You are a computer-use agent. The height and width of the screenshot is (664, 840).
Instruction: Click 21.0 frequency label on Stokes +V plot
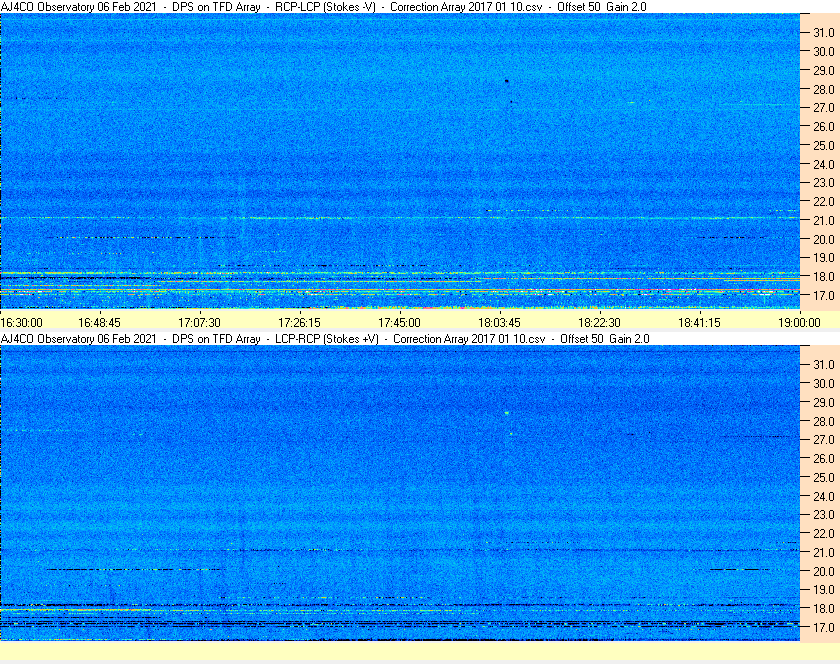(824, 552)
